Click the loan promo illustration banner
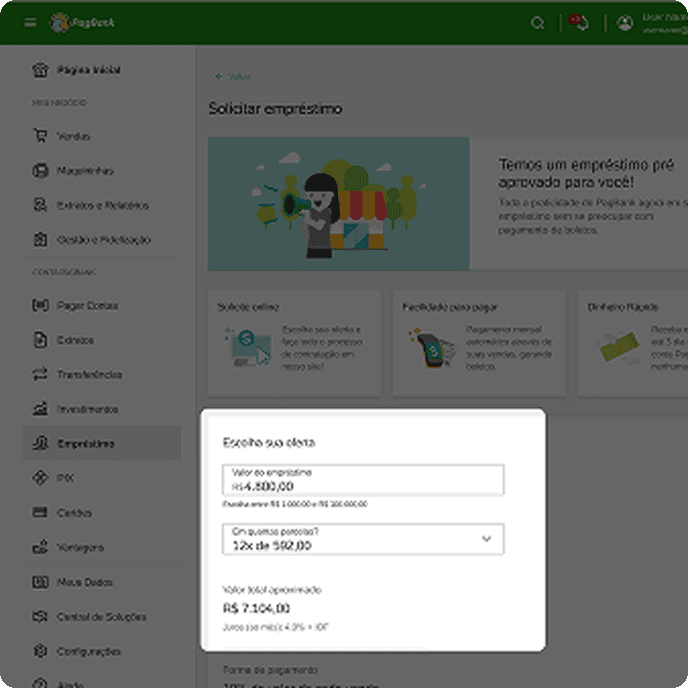Screen dimensions: 688x688 [338, 204]
